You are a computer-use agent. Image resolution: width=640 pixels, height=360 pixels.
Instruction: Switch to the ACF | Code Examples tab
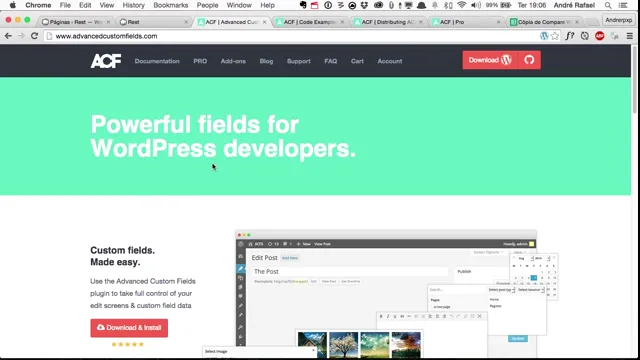click(x=309, y=22)
